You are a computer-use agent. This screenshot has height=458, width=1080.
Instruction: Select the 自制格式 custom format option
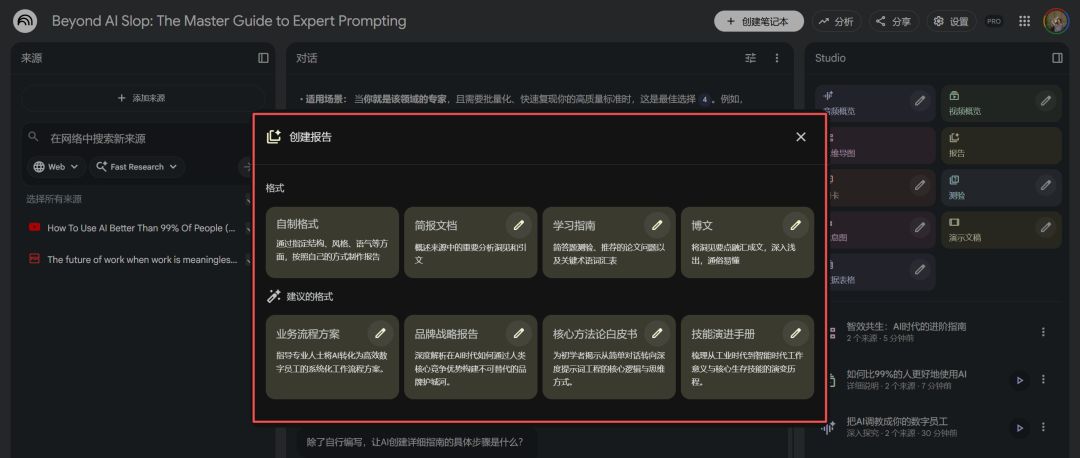point(332,242)
